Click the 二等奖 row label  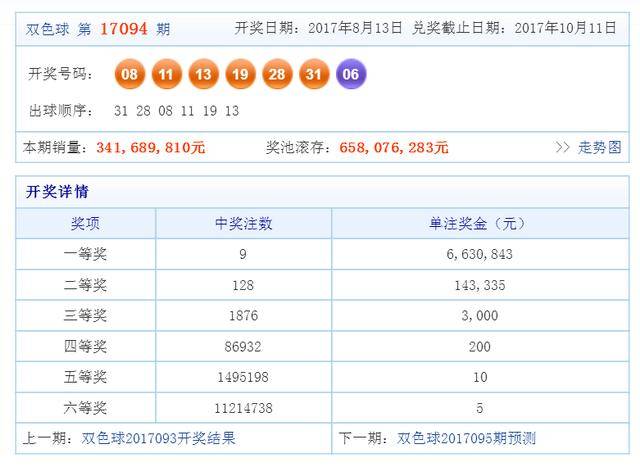85,285
